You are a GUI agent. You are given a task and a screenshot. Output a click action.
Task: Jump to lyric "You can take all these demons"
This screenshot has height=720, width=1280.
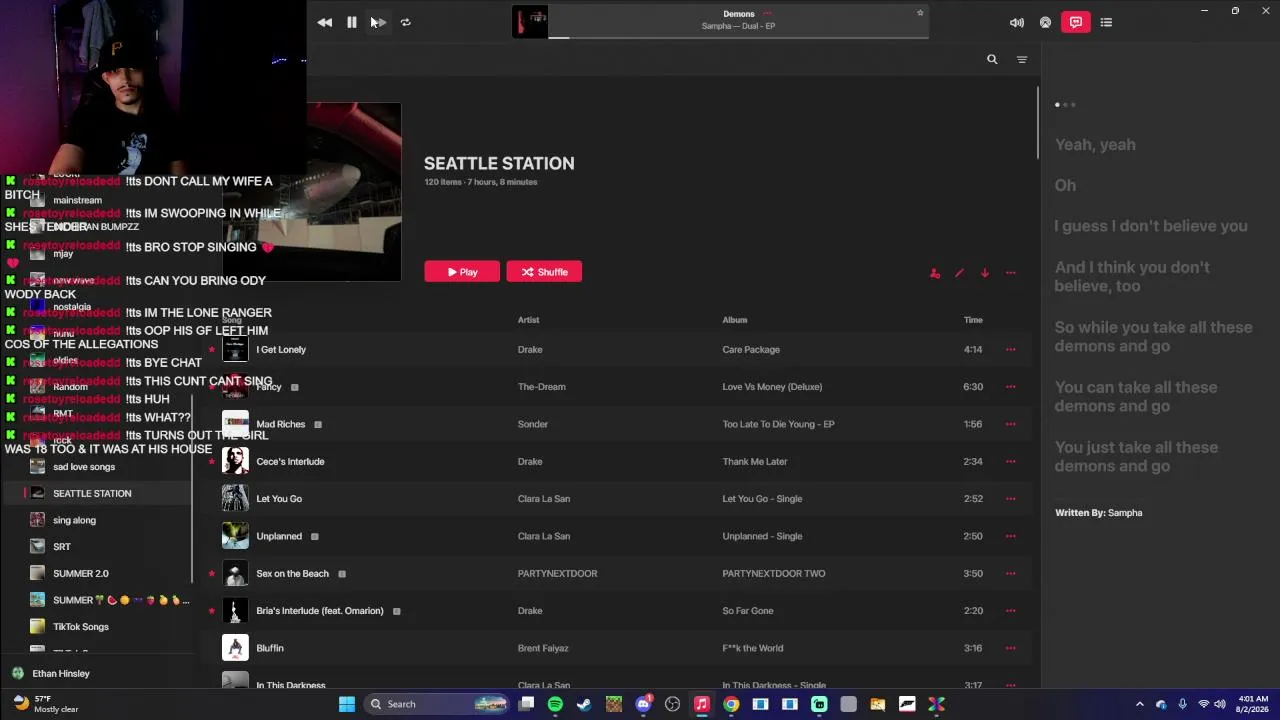click(x=1136, y=396)
